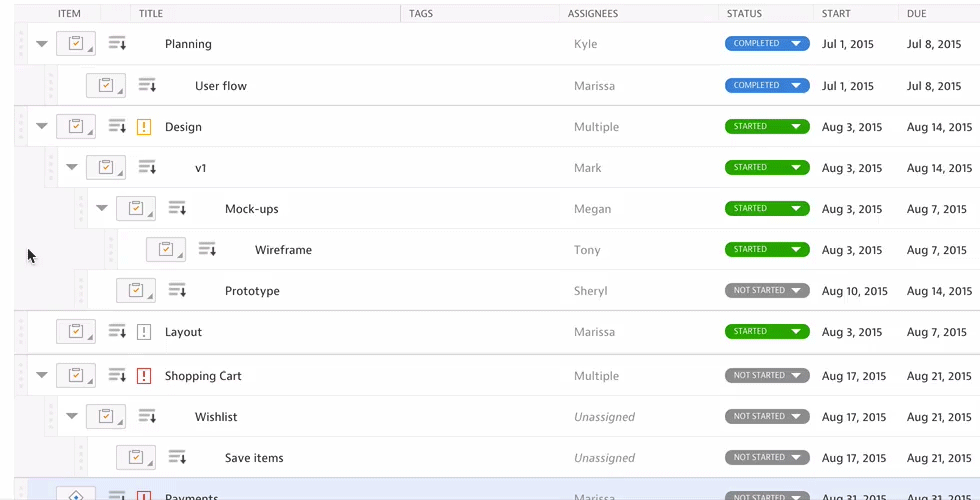Click the gray priority flag on Layout
This screenshot has width=980, height=500.
pos(144,332)
